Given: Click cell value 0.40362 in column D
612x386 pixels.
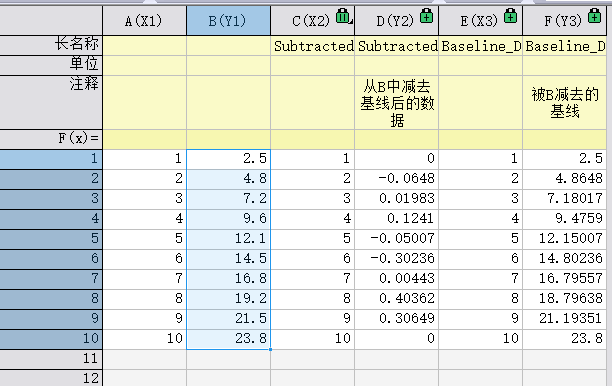Looking at the screenshot, I should [397, 299].
